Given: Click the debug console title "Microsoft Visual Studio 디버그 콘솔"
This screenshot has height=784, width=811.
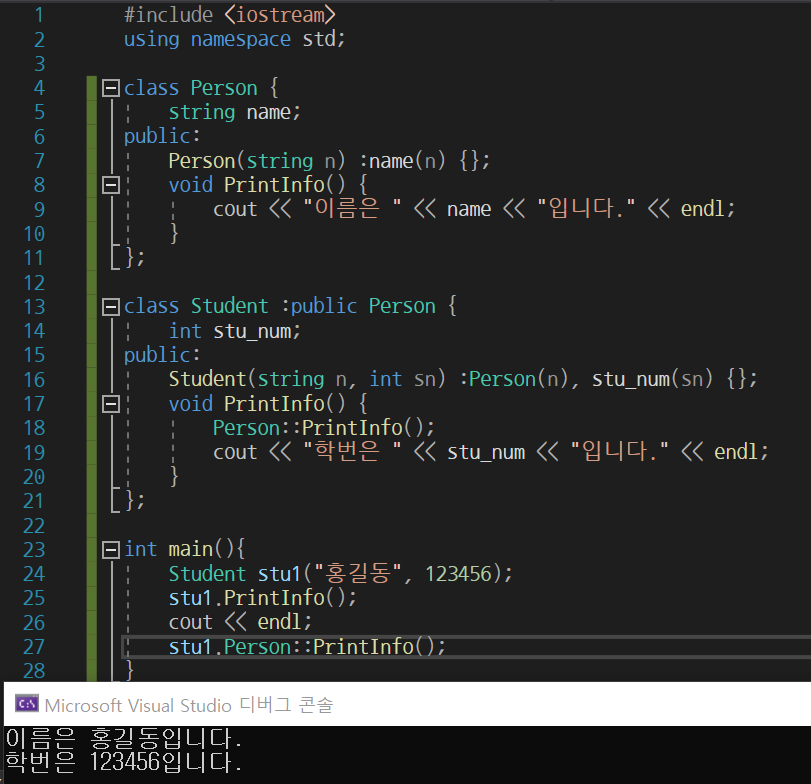Looking at the screenshot, I should coord(189,705).
